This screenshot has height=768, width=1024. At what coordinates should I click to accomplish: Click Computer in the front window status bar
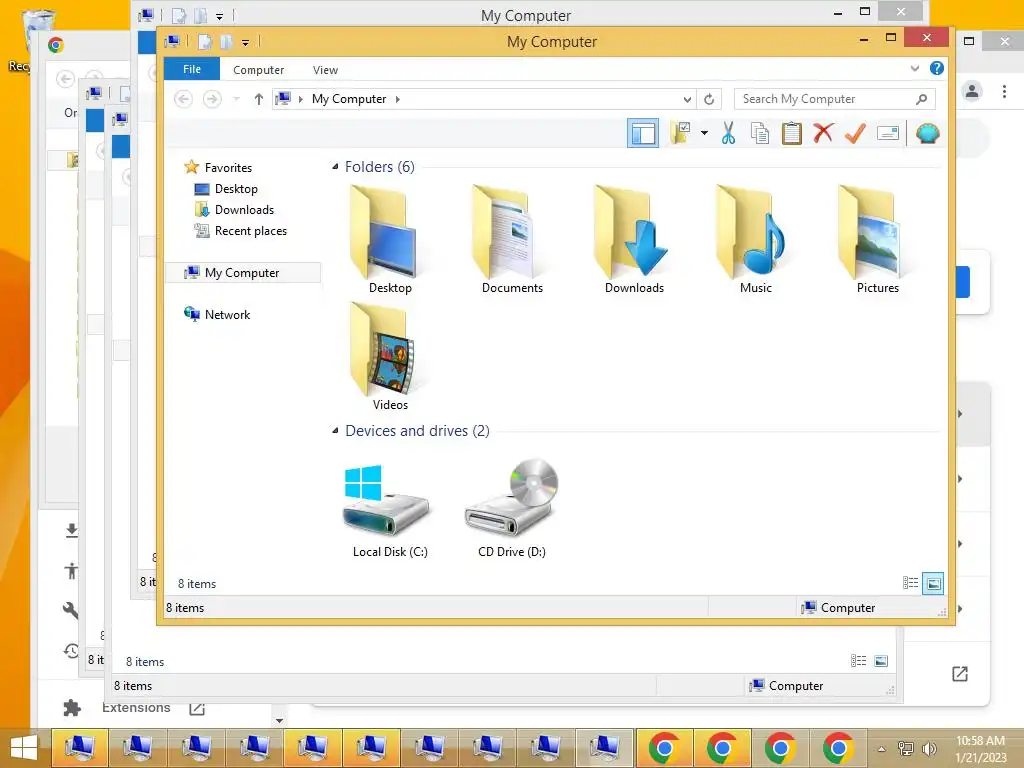(838, 608)
